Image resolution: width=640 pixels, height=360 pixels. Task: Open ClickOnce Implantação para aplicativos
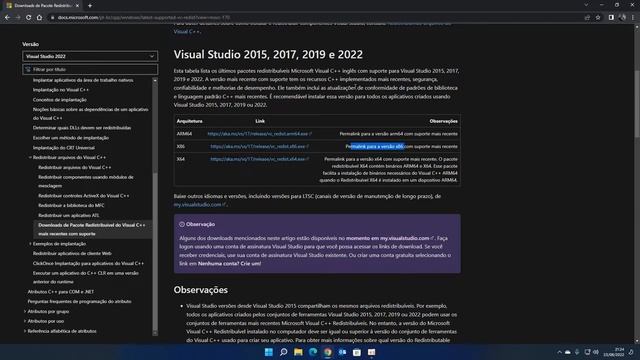click(88, 263)
